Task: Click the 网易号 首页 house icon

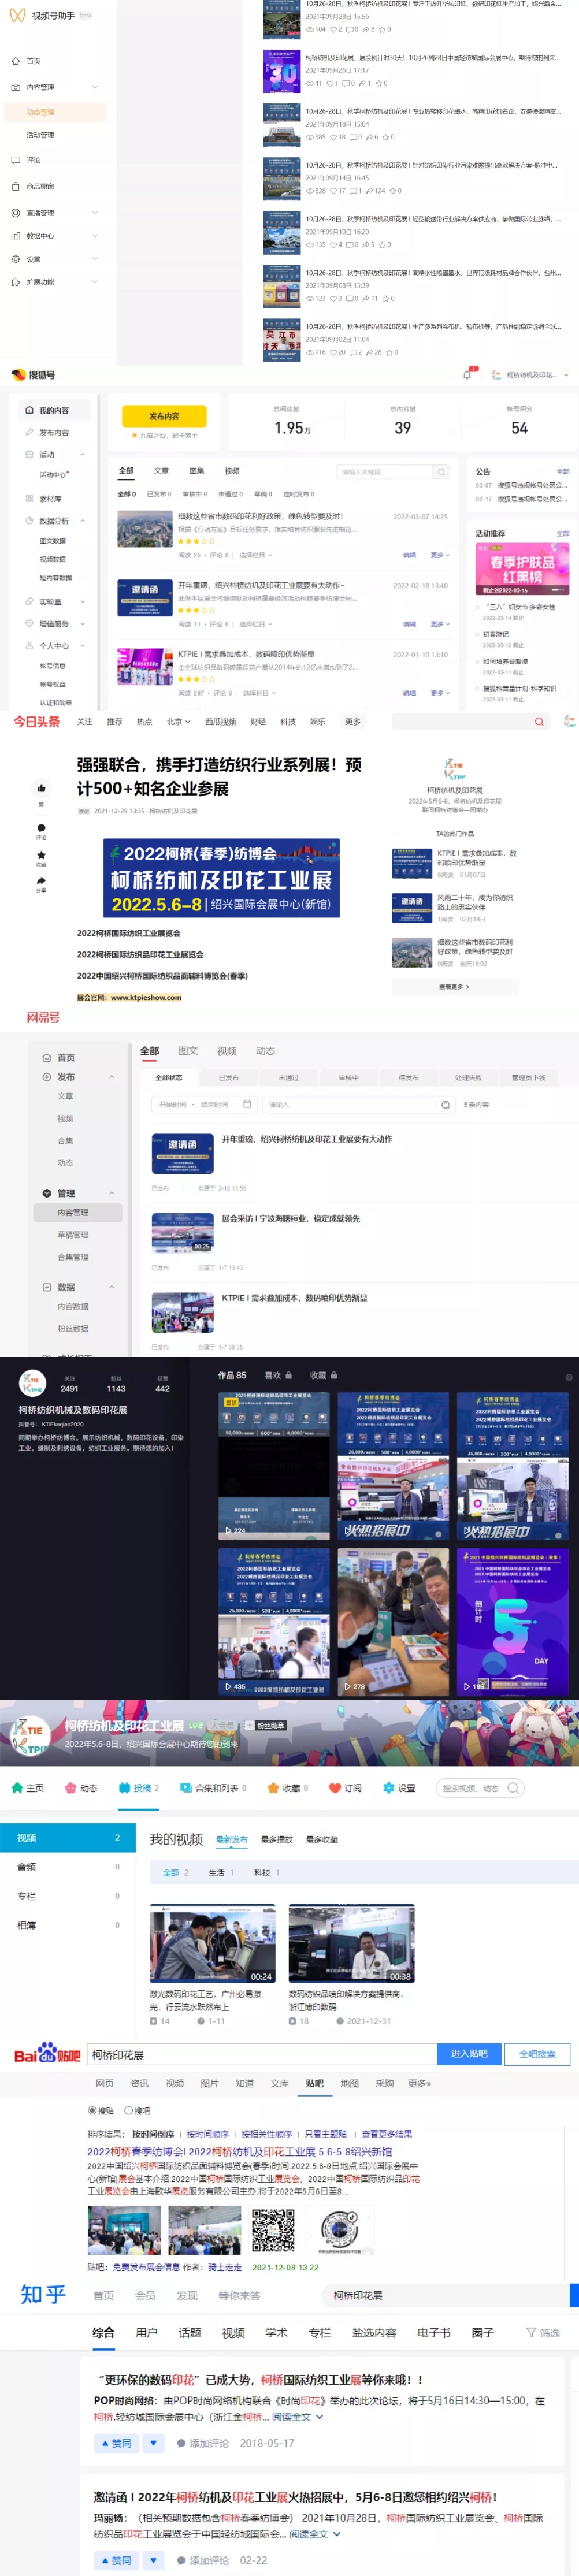Action: pos(47,1057)
